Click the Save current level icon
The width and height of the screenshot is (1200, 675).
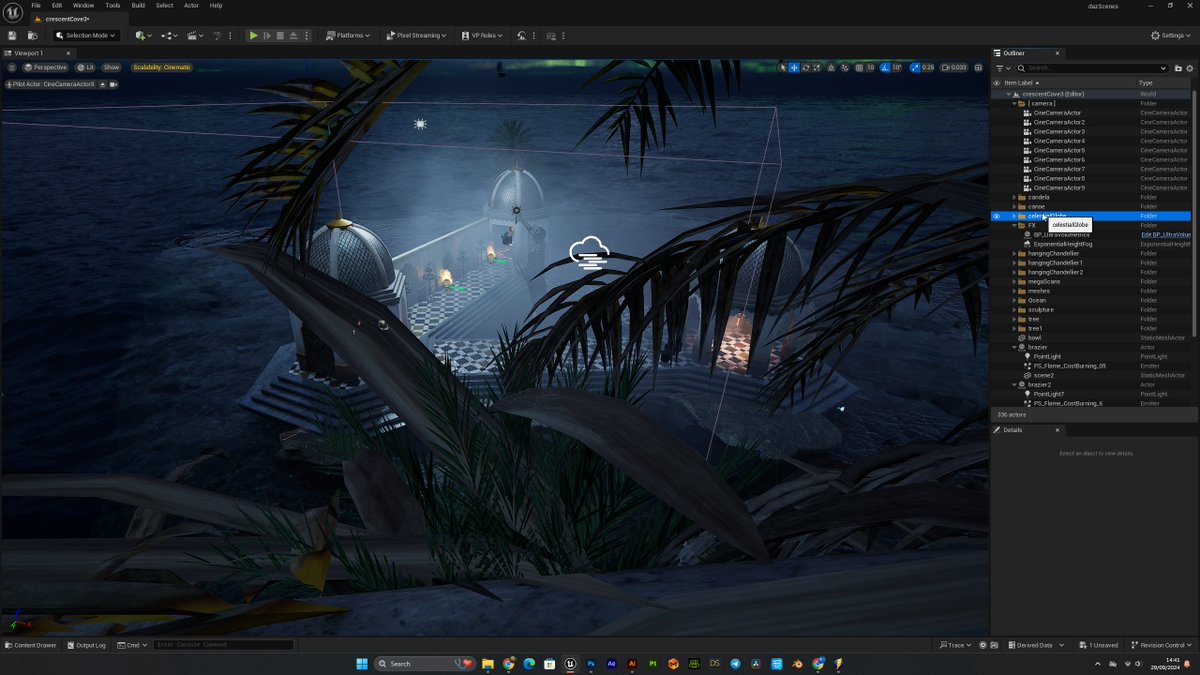(12, 35)
